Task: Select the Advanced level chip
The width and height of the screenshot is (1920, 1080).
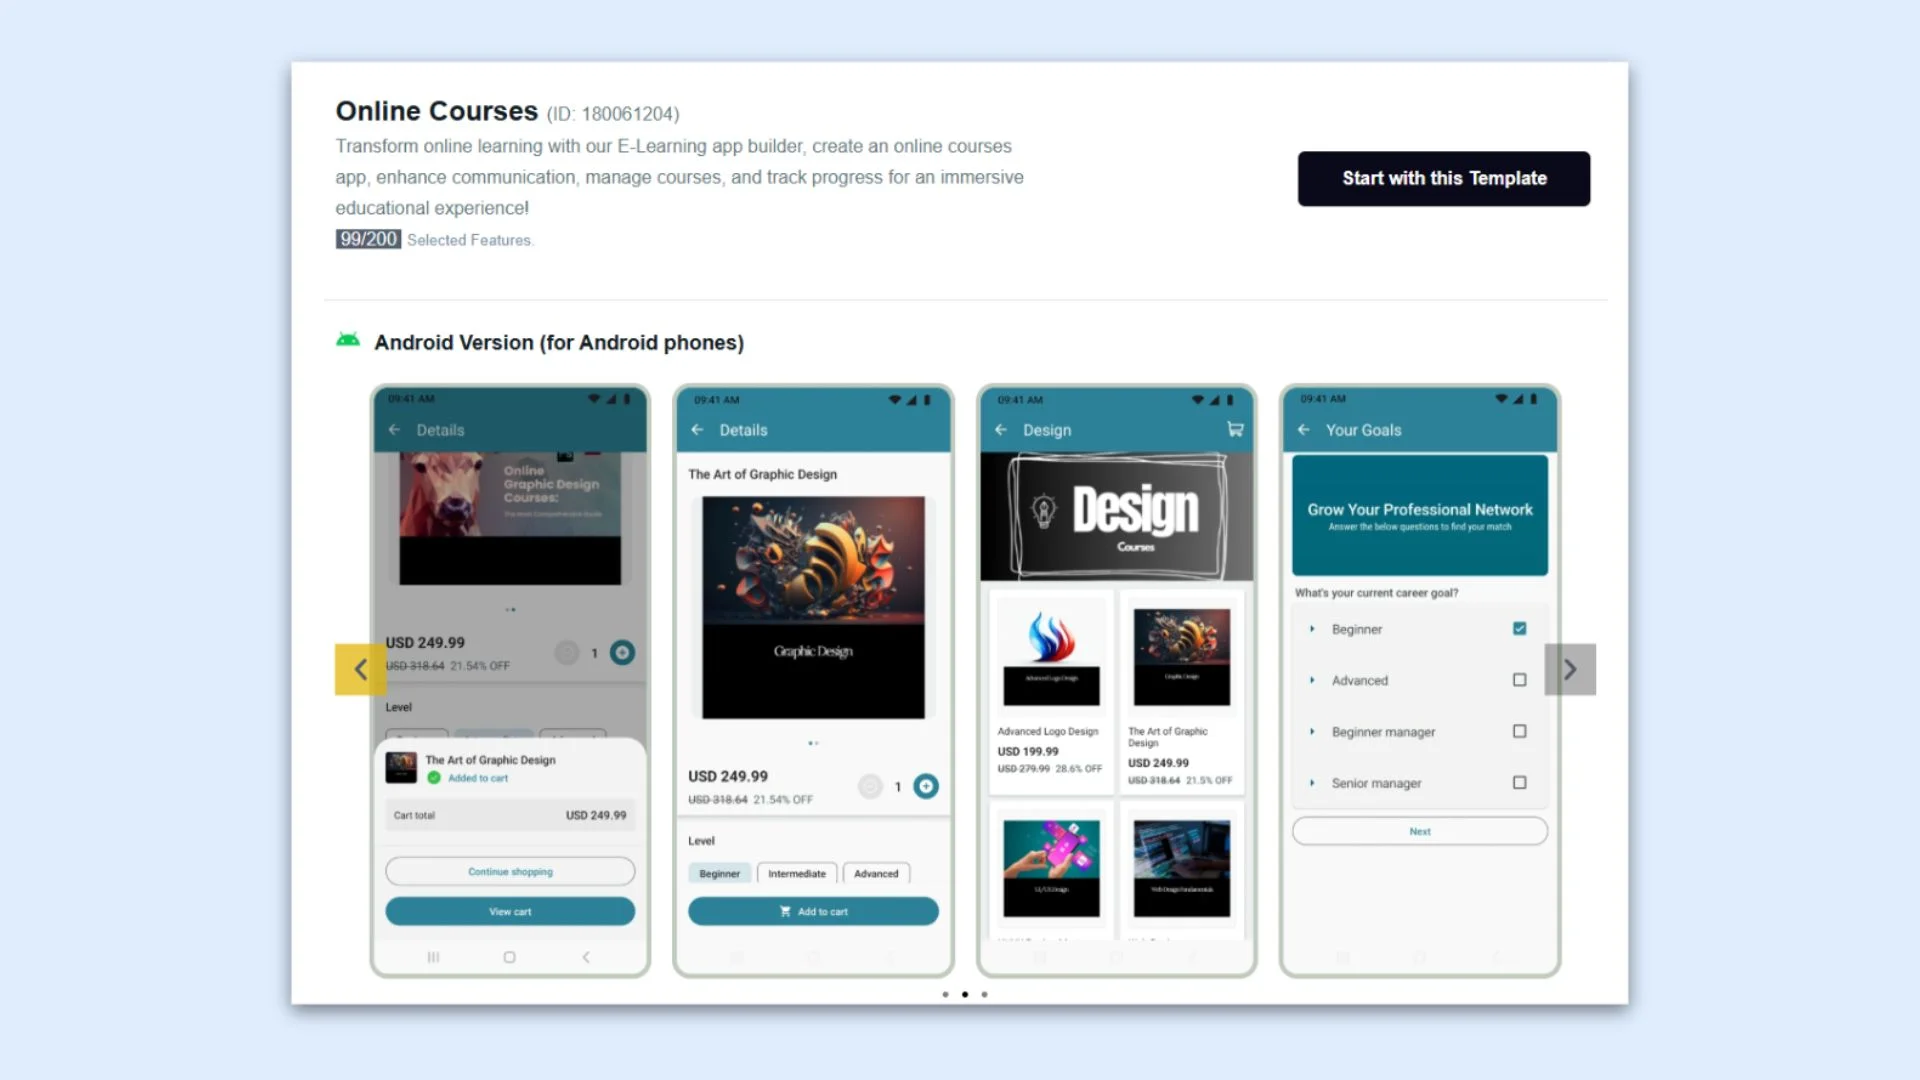Action: pyautogui.click(x=876, y=873)
